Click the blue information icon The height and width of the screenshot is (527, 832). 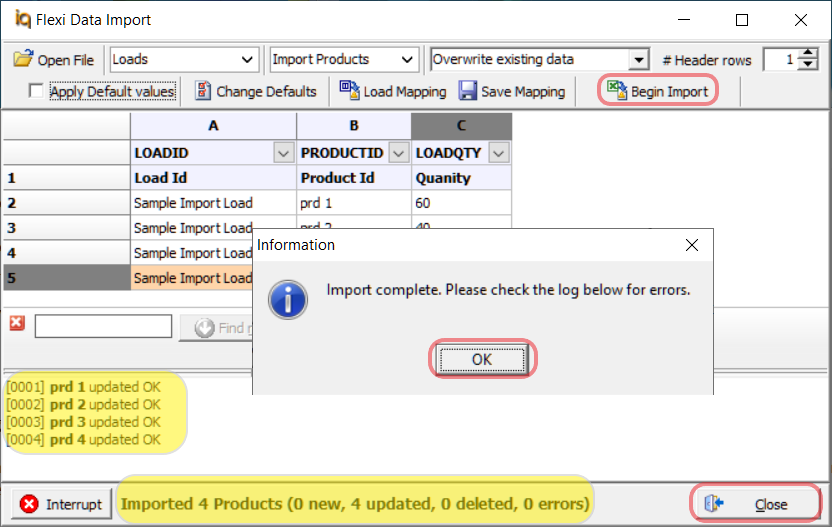point(288,300)
